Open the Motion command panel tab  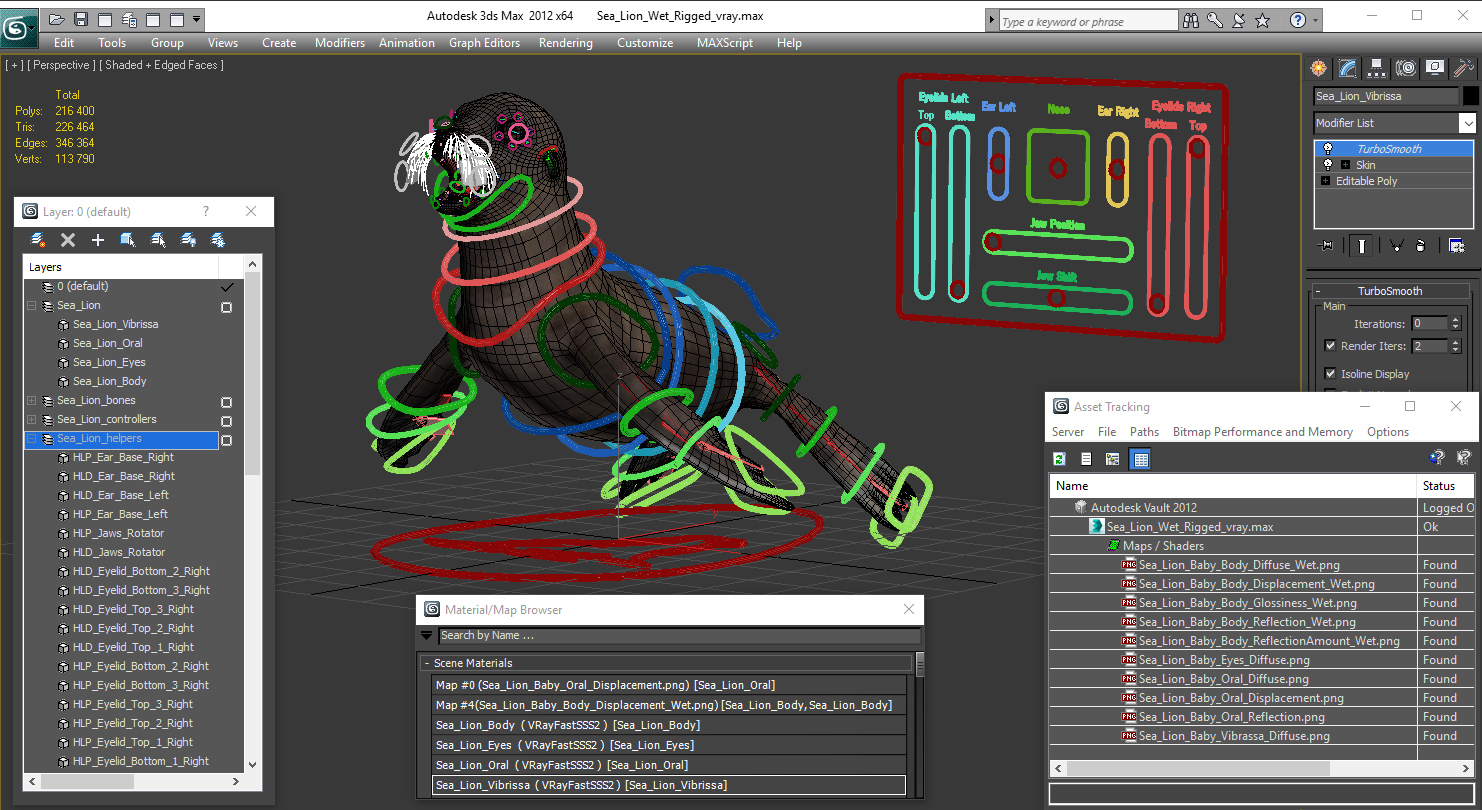pos(1406,68)
